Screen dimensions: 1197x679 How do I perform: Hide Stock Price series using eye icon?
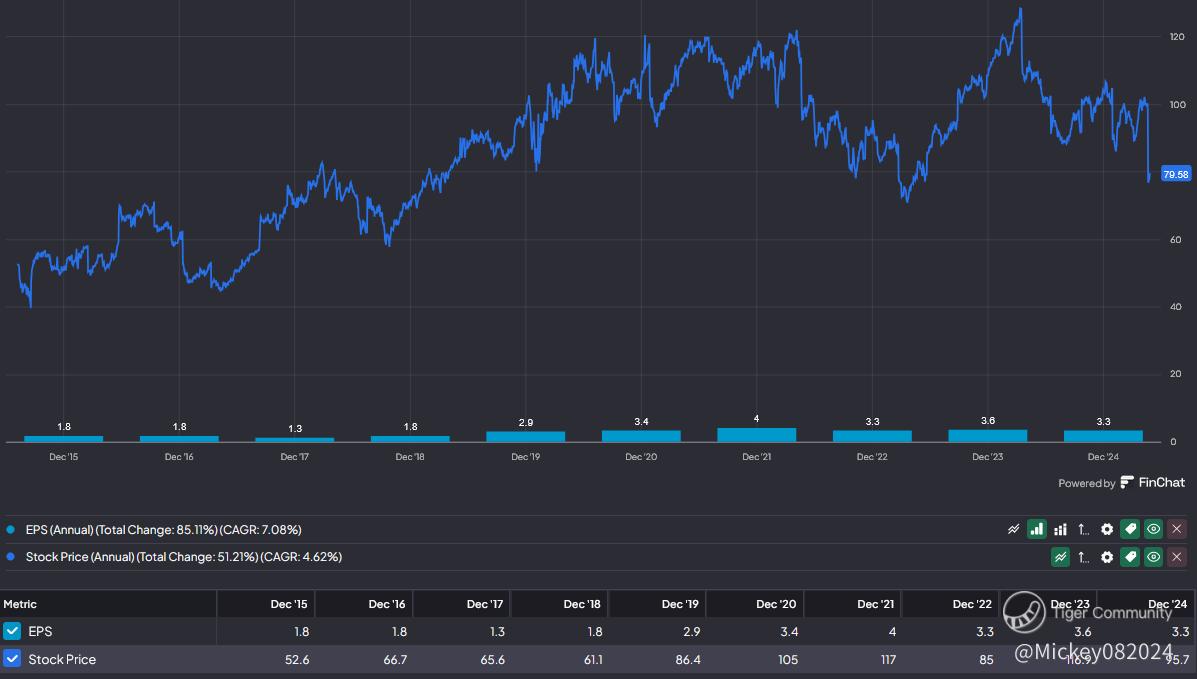(x=1154, y=557)
